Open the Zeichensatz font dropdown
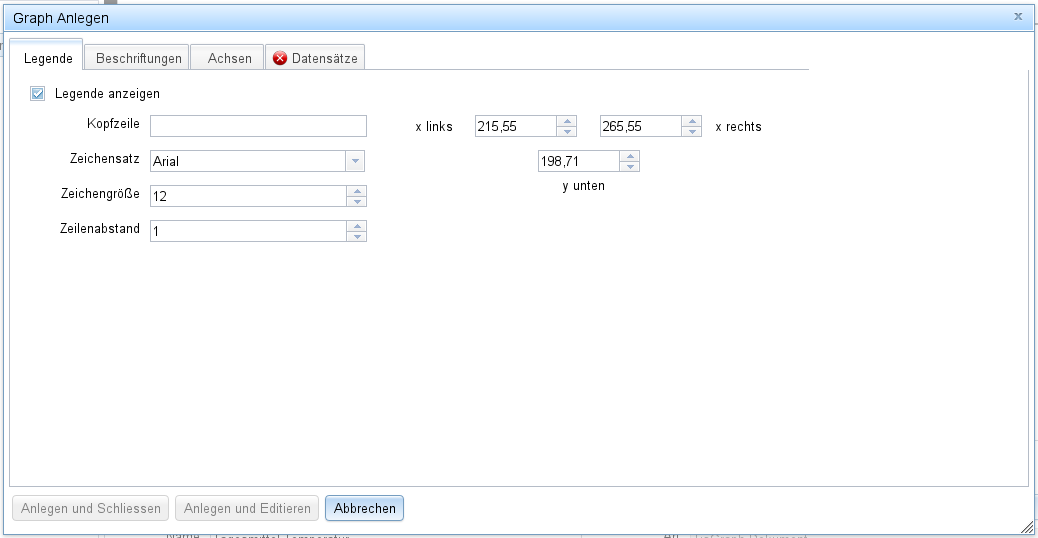 355,161
